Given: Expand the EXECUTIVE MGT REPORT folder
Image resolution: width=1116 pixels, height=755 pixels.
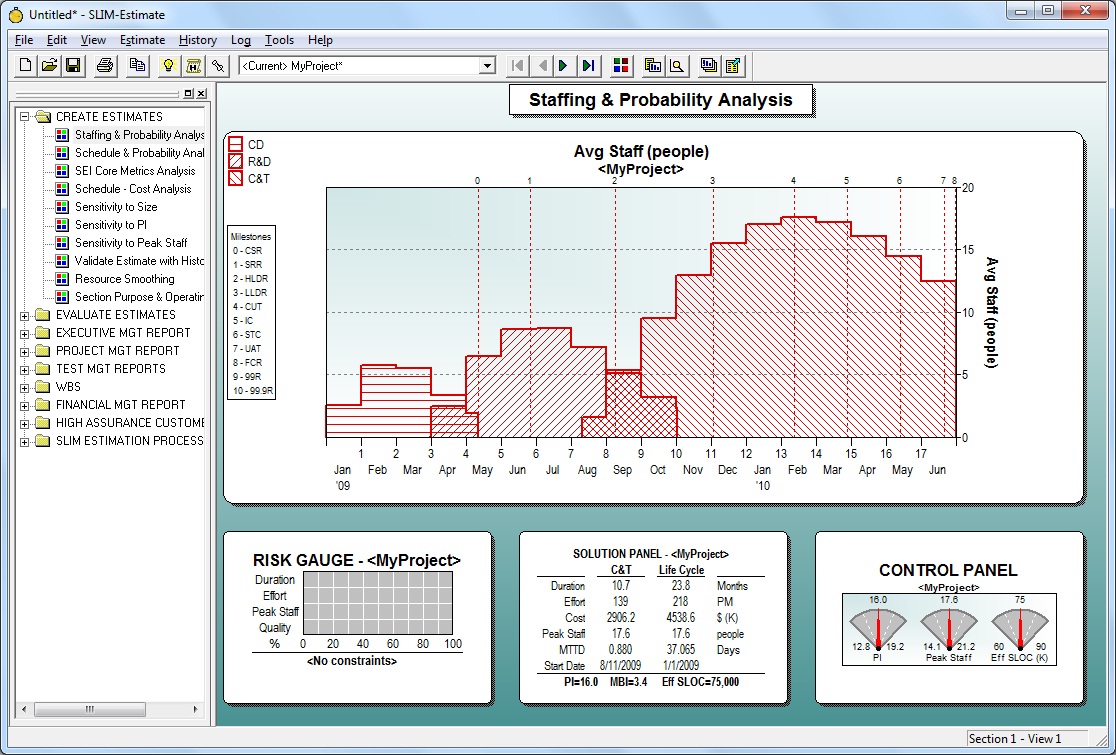Looking at the screenshot, I should click(24, 333).
